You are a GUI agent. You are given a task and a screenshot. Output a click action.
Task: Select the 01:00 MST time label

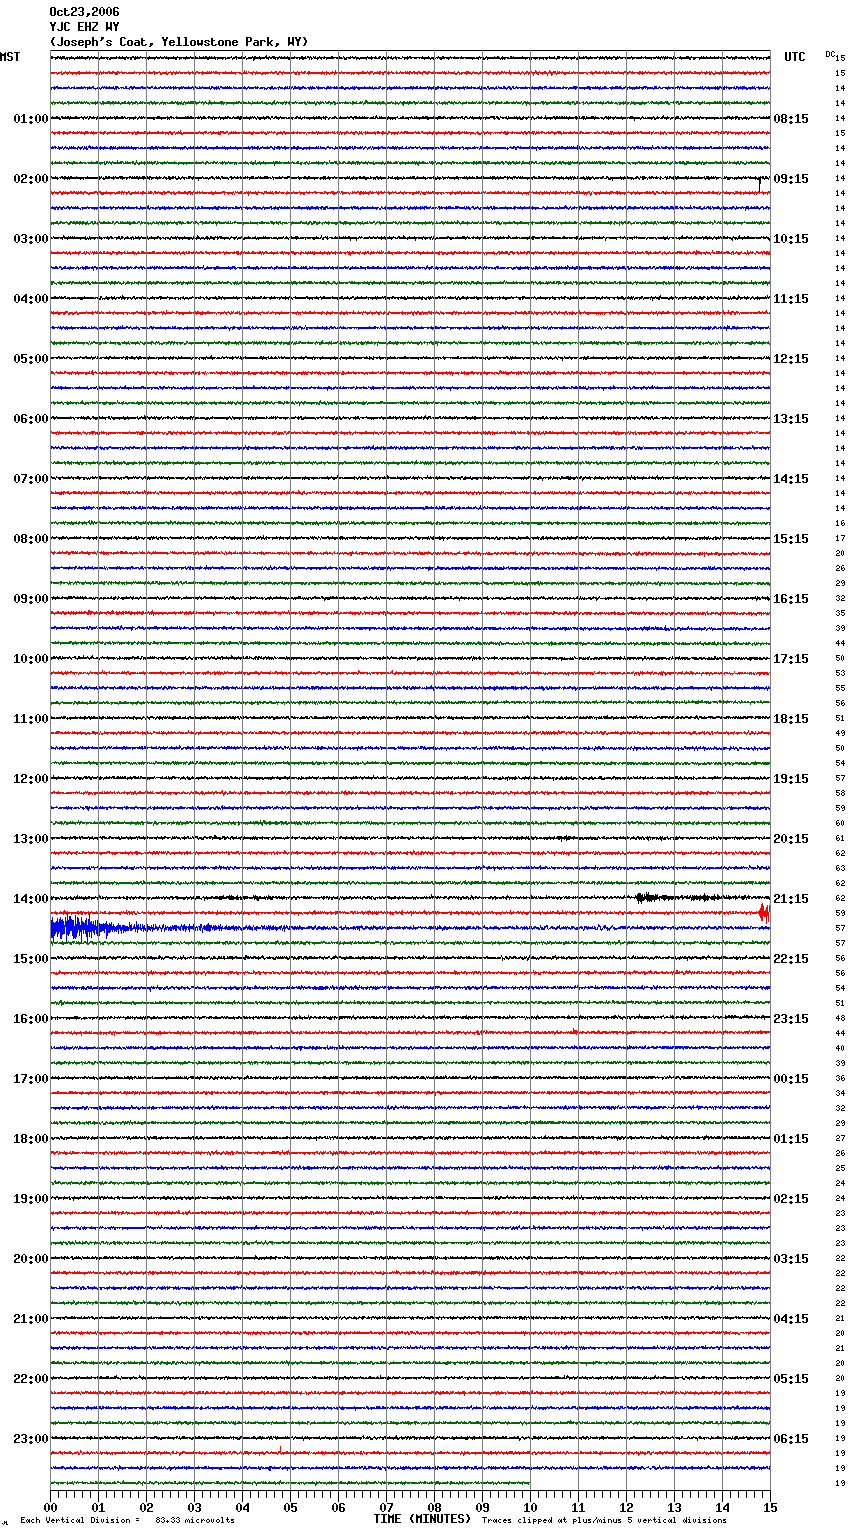pos(31,119)
